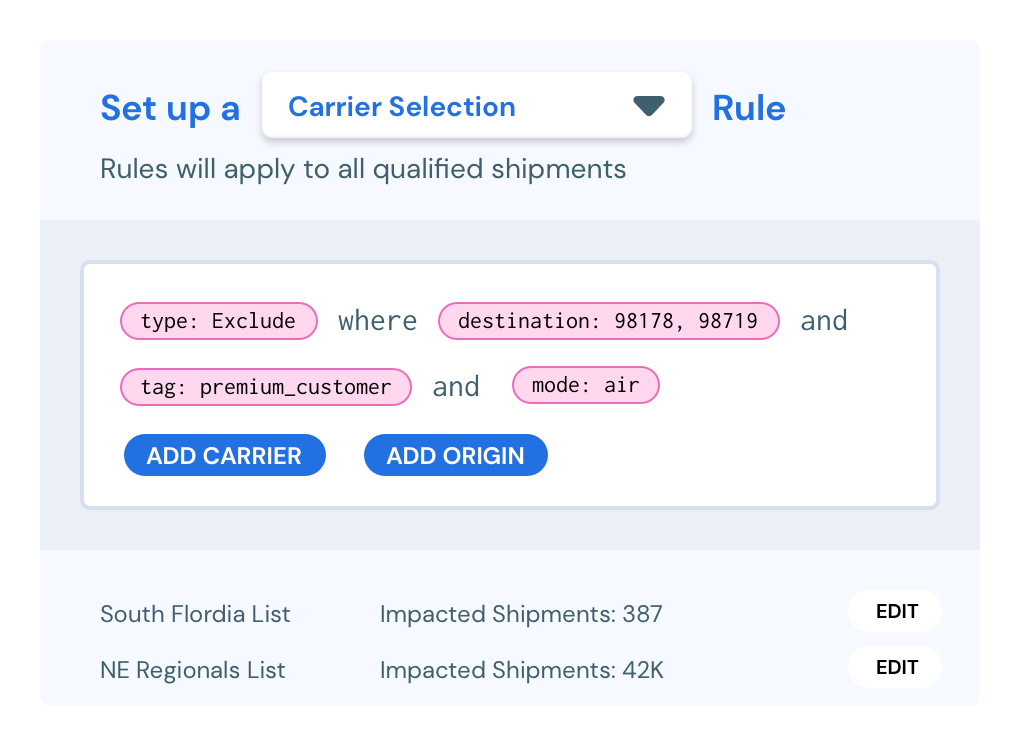Click the 'Set up a' heading text
Viewport: 1020px width, 746px height.
170,108
